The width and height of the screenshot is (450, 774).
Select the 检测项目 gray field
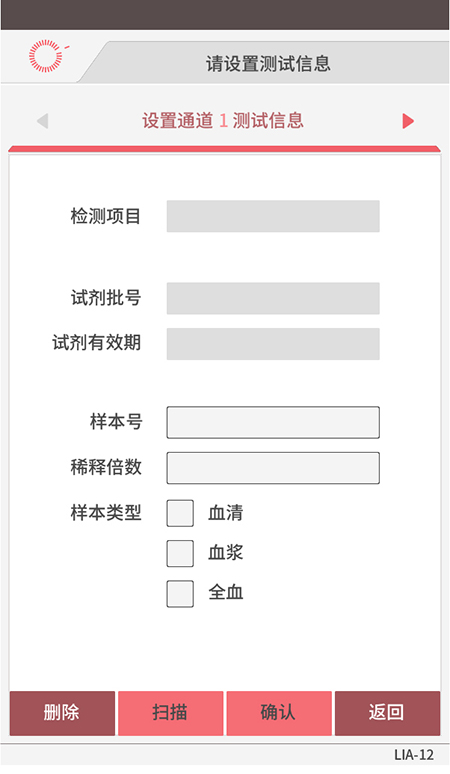[x=273, y=216]
